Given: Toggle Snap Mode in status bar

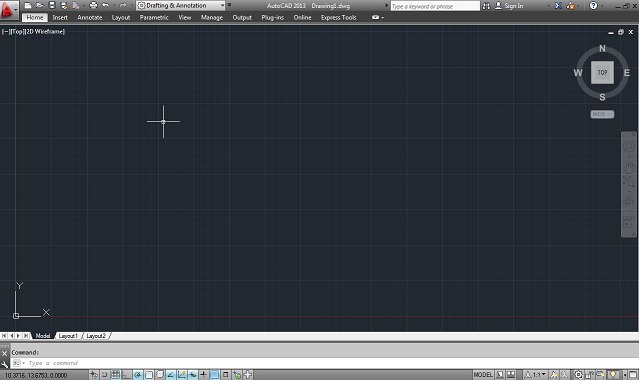Looking at the screenshot, I should coord(105,375).
